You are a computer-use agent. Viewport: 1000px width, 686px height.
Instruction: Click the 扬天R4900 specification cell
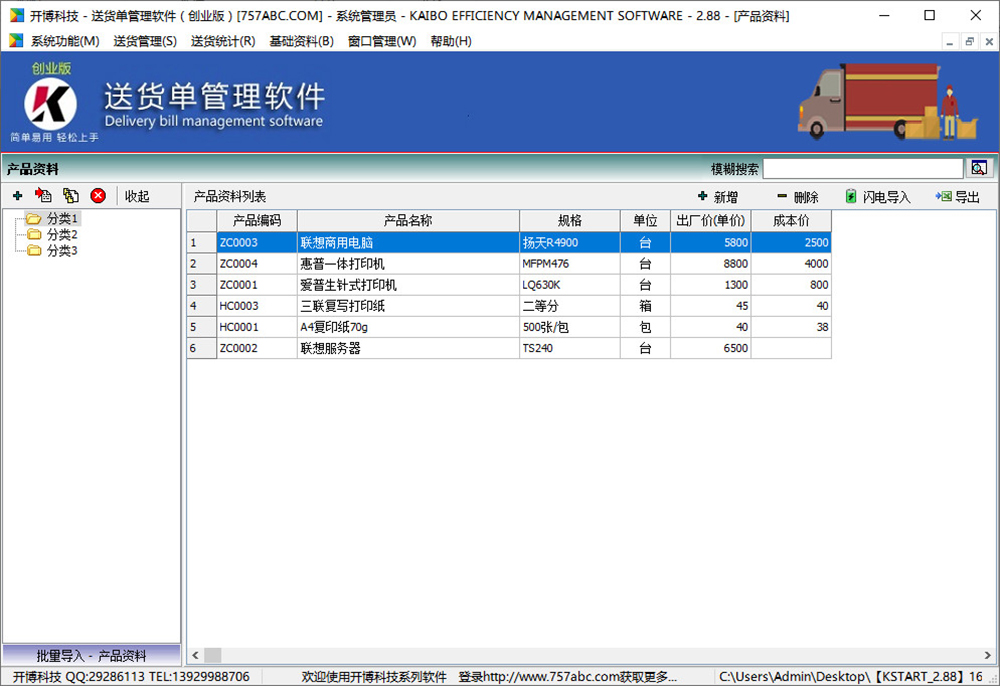570,242
